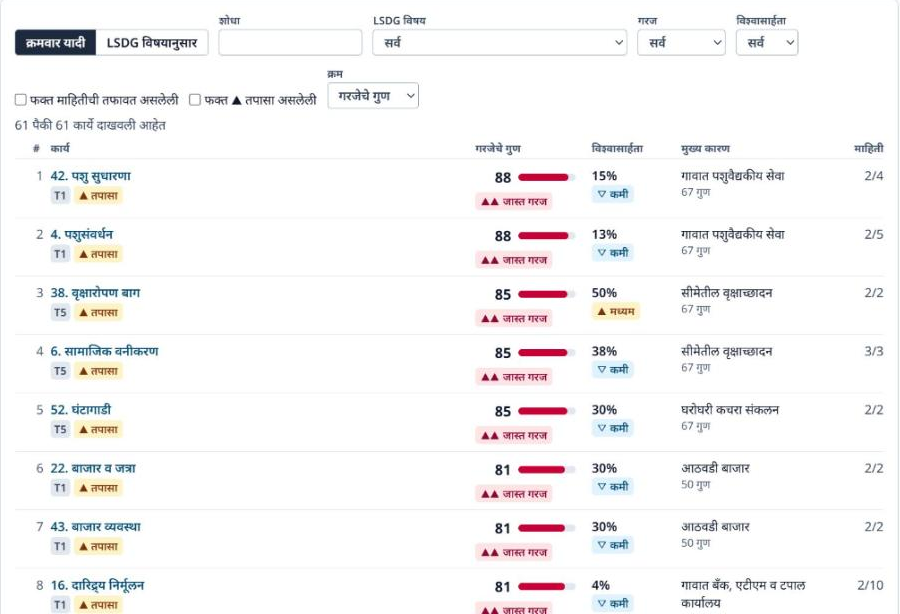Click the कमी badge in सामाजिक वनीकरण row

pos(612,370)
